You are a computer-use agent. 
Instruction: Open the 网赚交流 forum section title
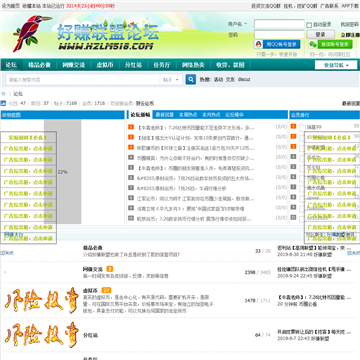[92, 269]
